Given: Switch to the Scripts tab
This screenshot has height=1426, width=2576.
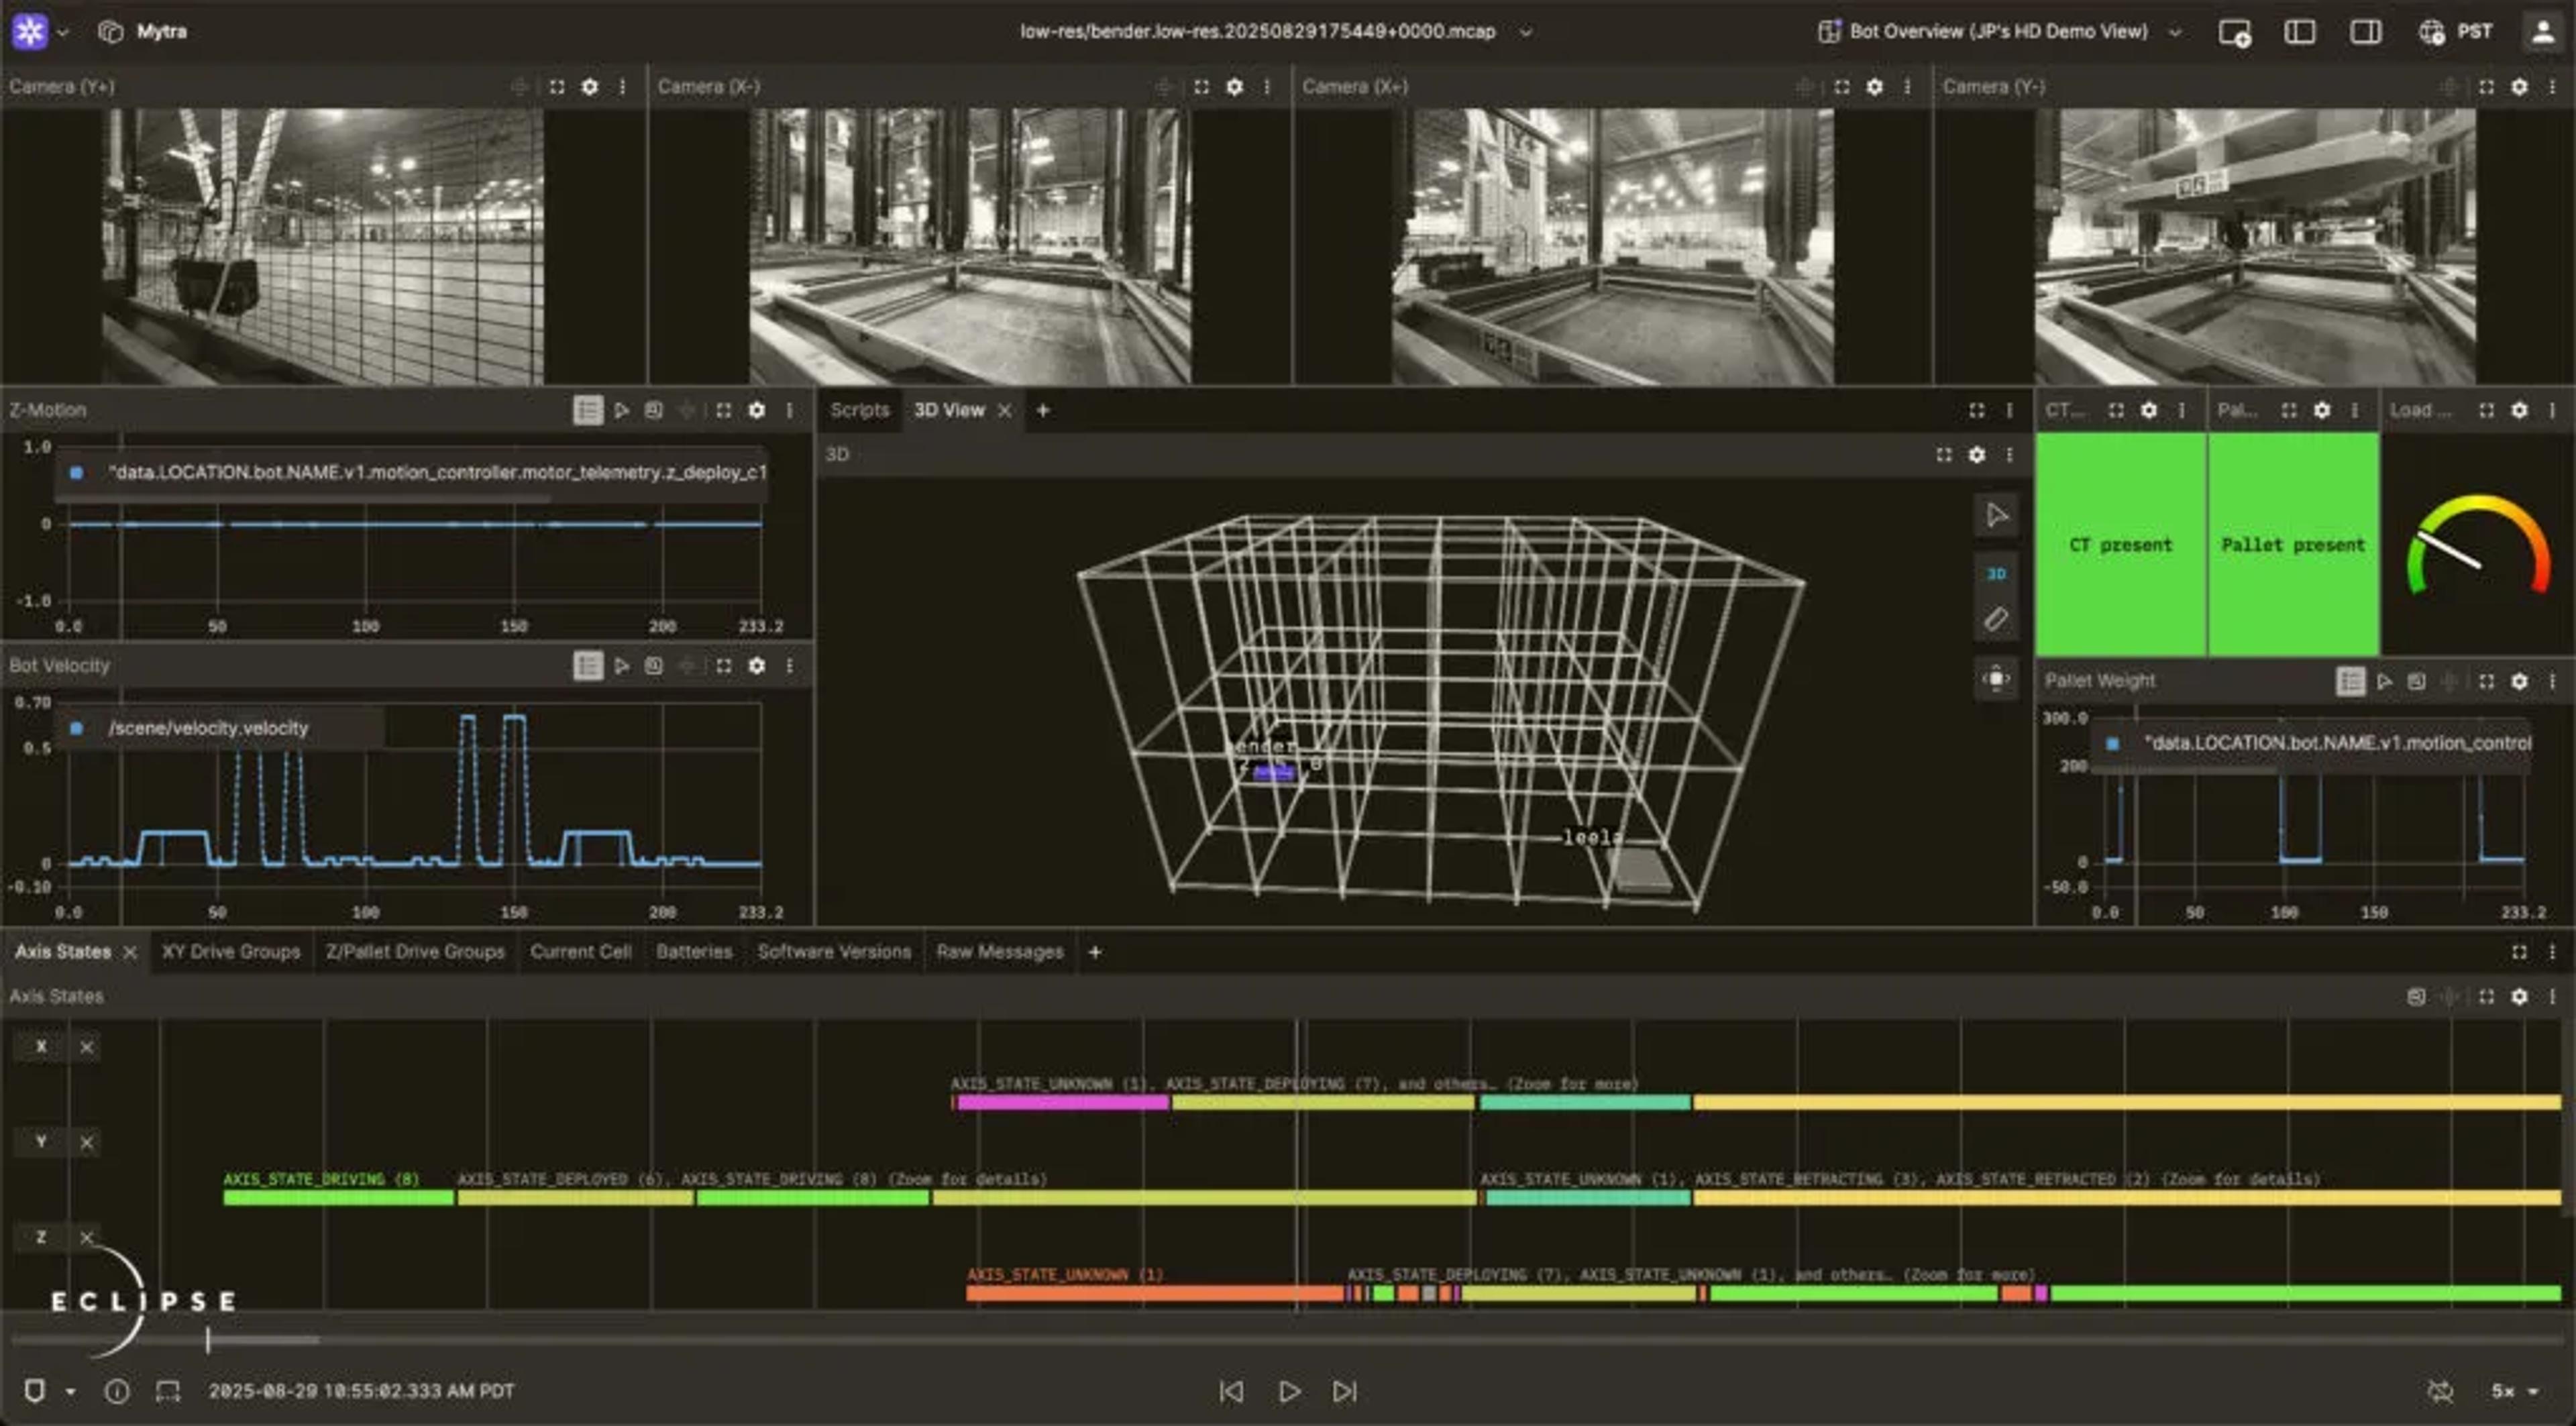Looking at the screenshot, I should click(x=859, y=410).
